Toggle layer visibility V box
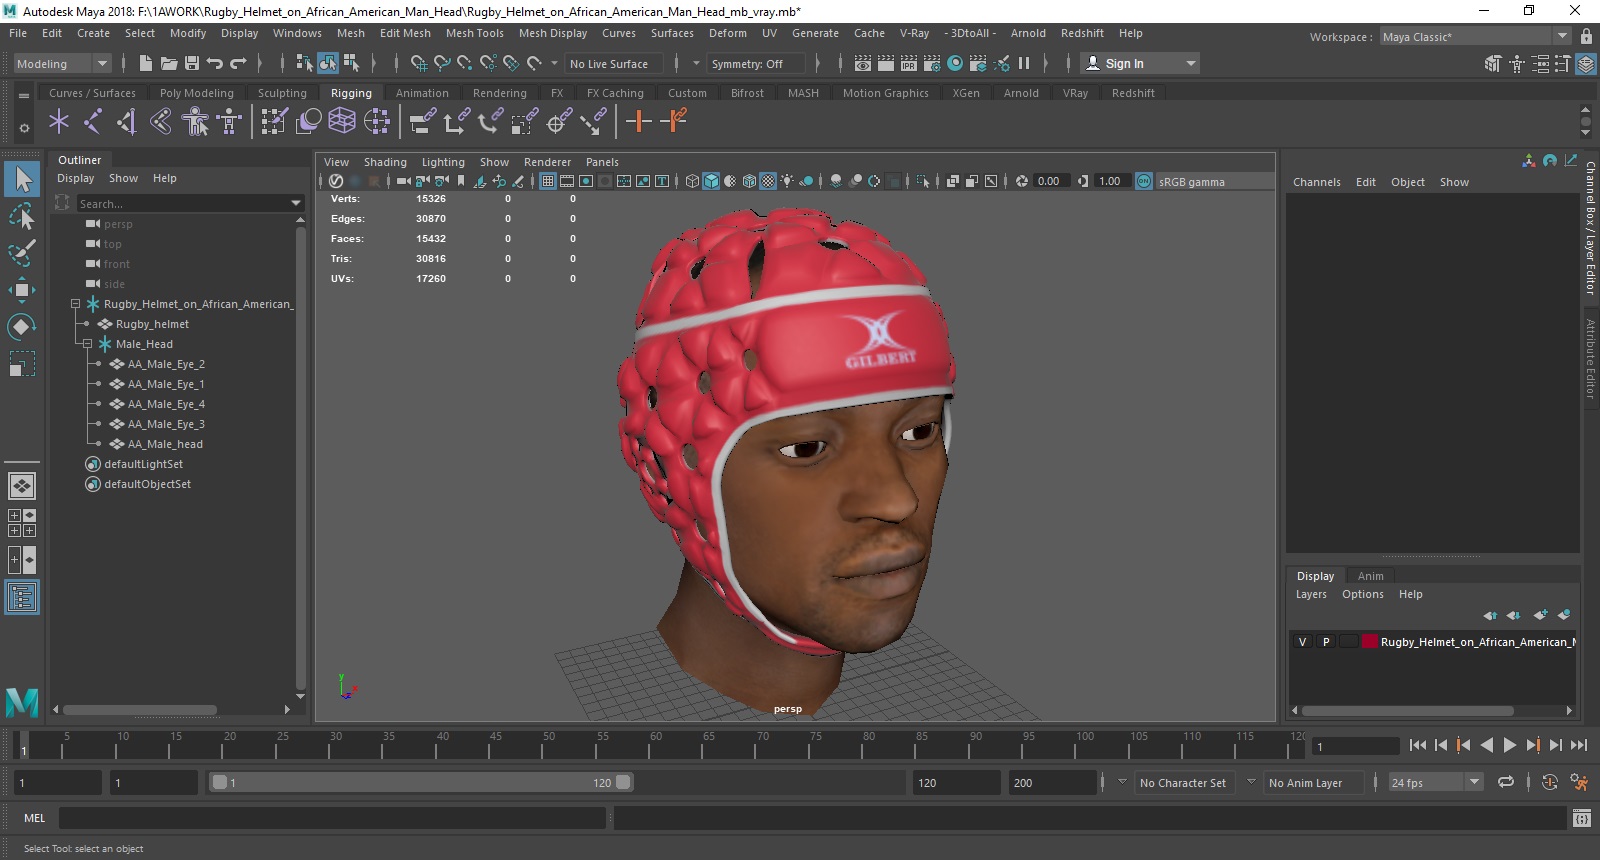The image size is (1600, 860). point(1302,642)
